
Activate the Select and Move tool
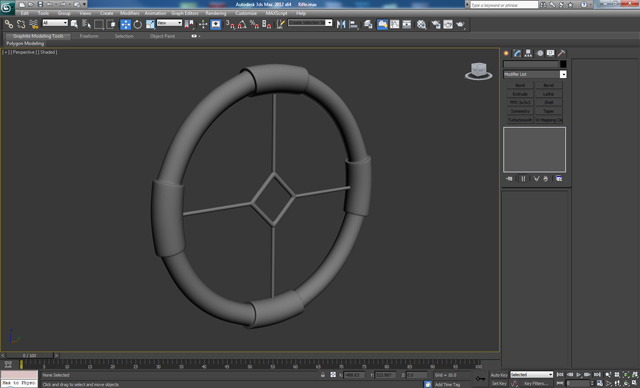pyautogui.click(x=126, y=24)
